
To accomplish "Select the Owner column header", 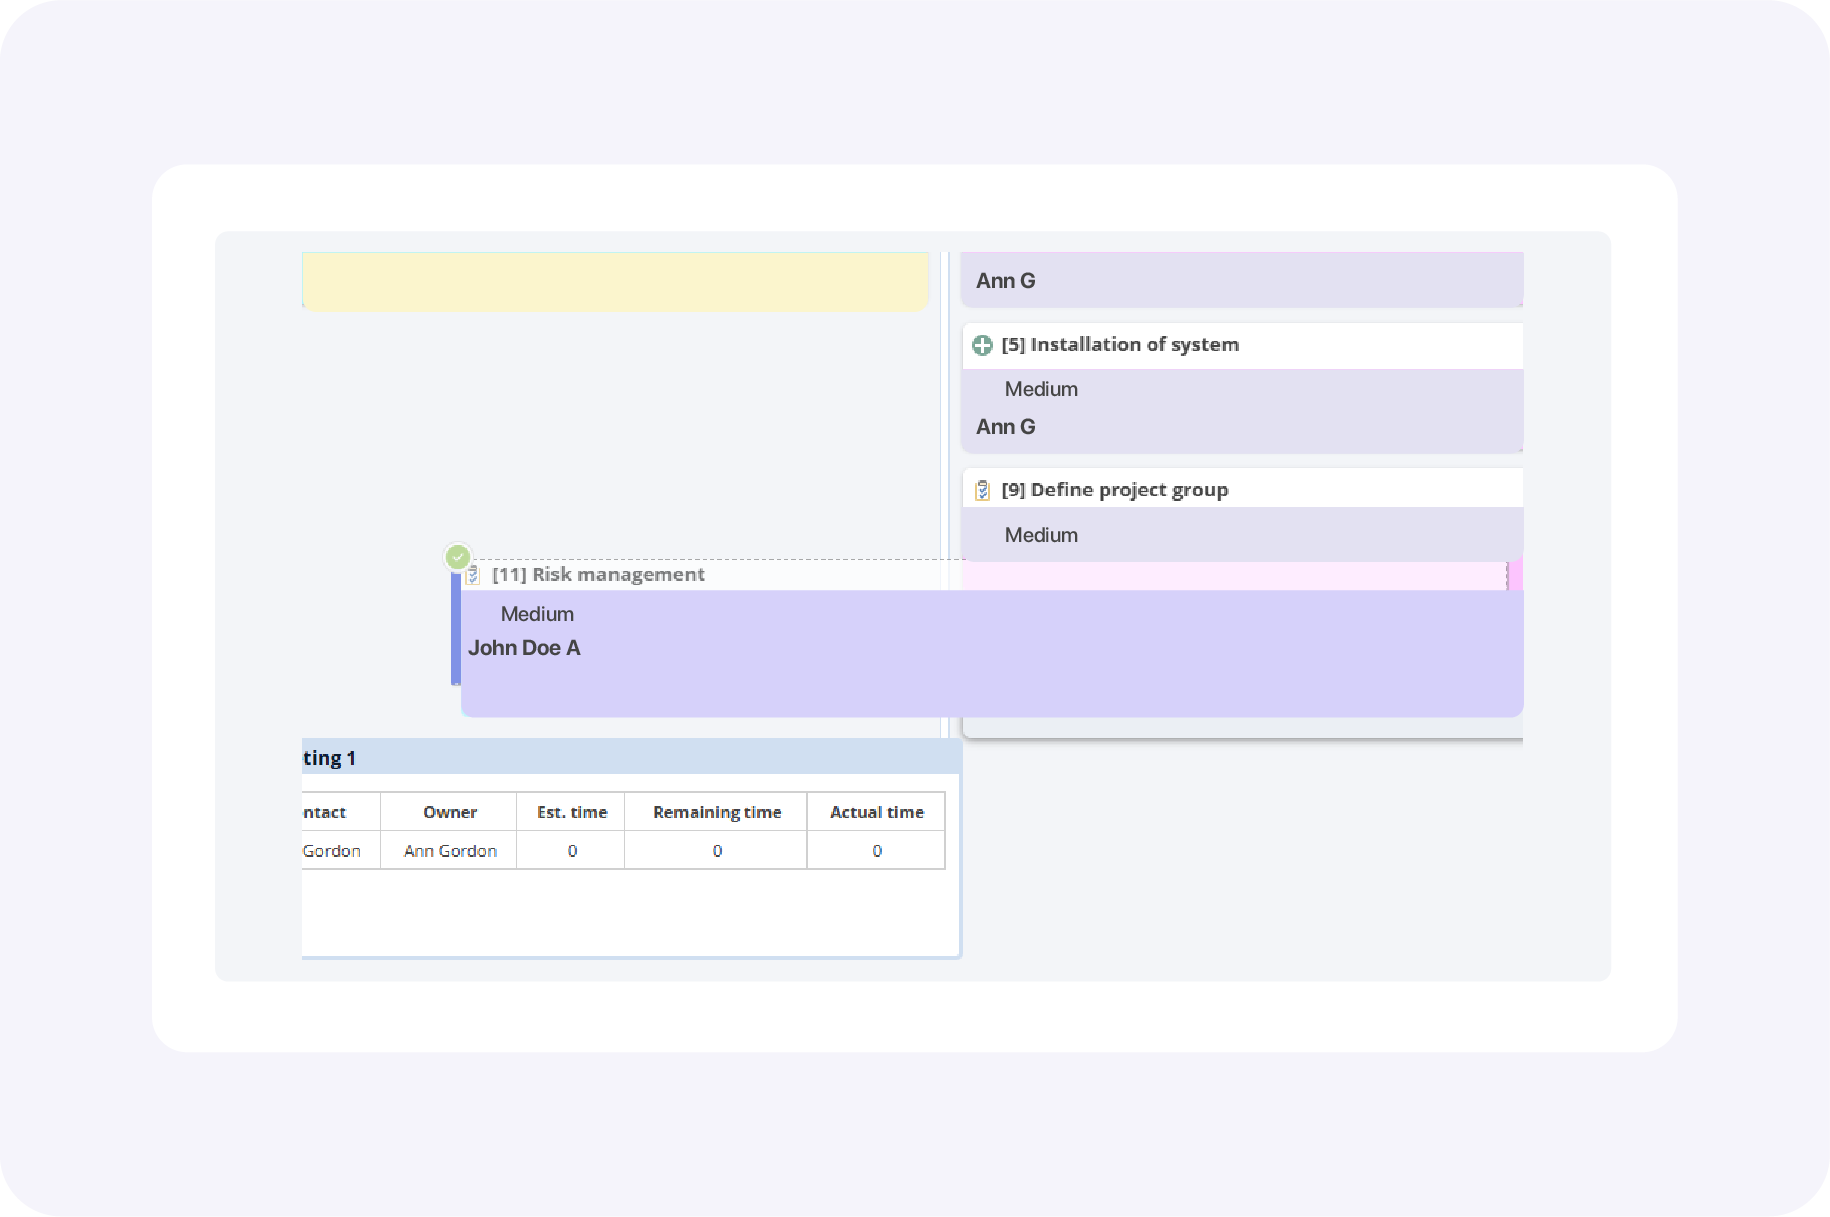I will click(x=449, y=812).
